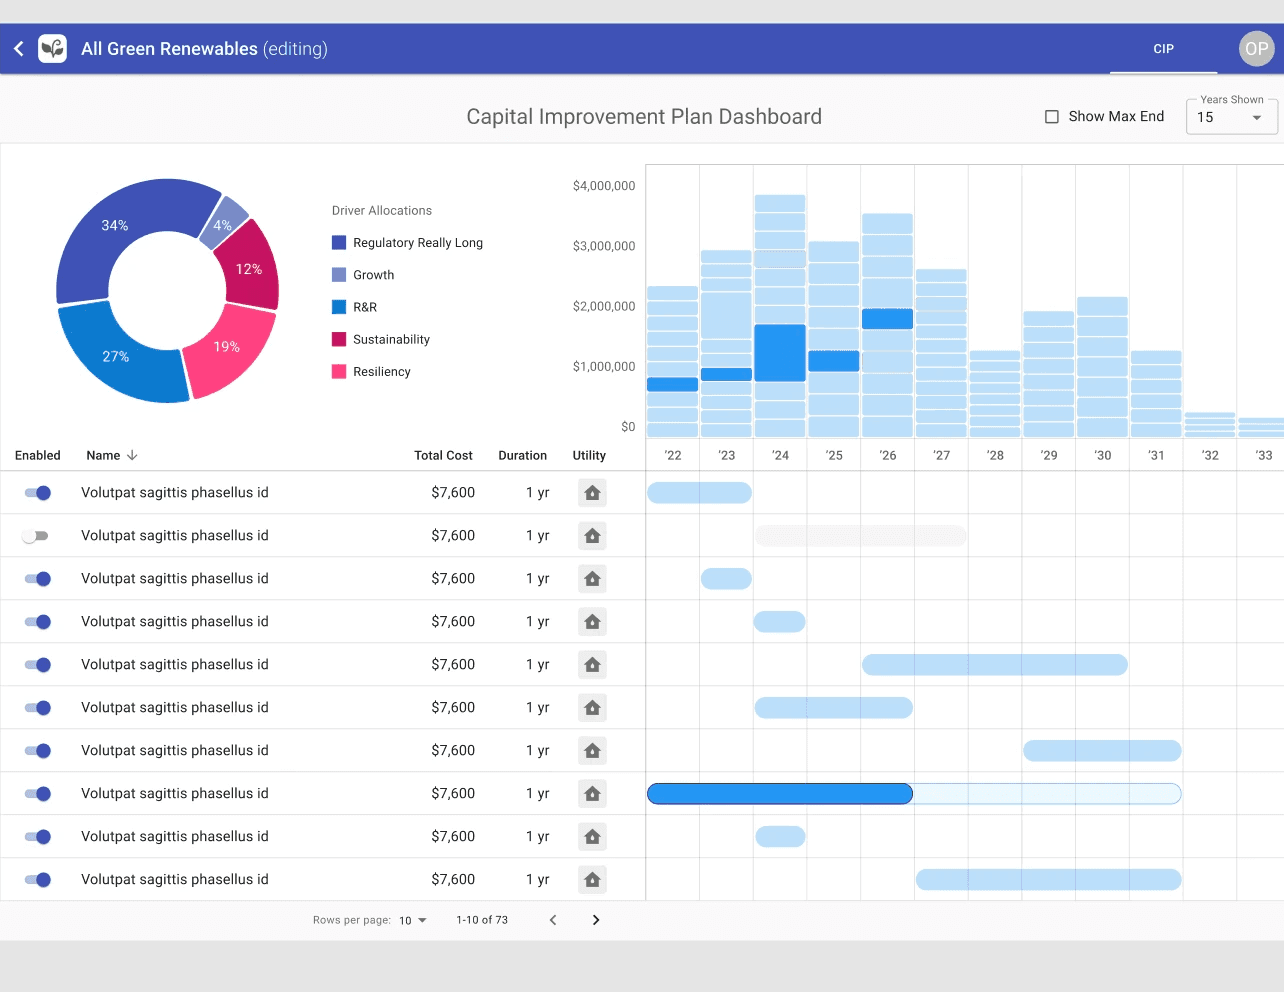Click the last row's Gantt bar
This screenshot has height=992, width=1284.
[x=1048, y=880]
